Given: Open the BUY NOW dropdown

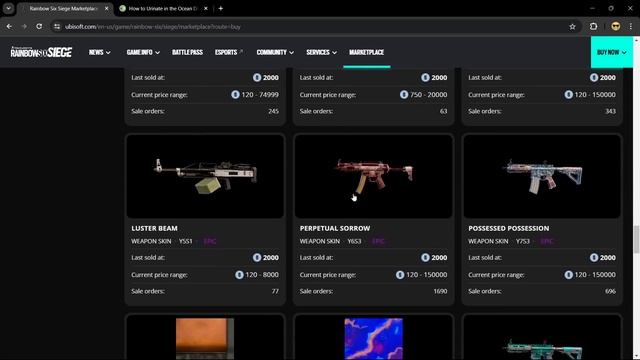Looking at the screenshot, I should (x=611, y=52).
